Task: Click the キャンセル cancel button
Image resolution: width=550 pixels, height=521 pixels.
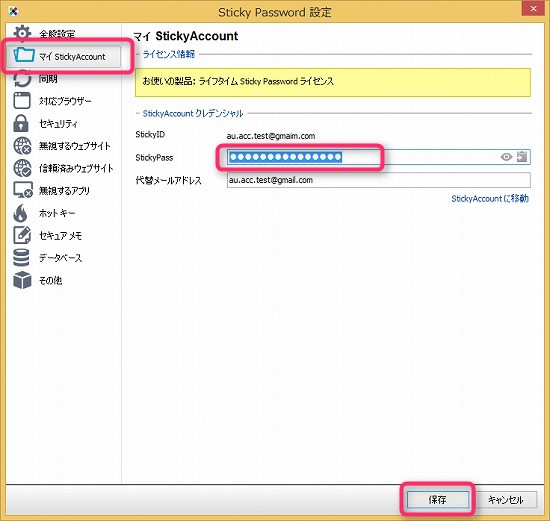Action: [505, 499]
